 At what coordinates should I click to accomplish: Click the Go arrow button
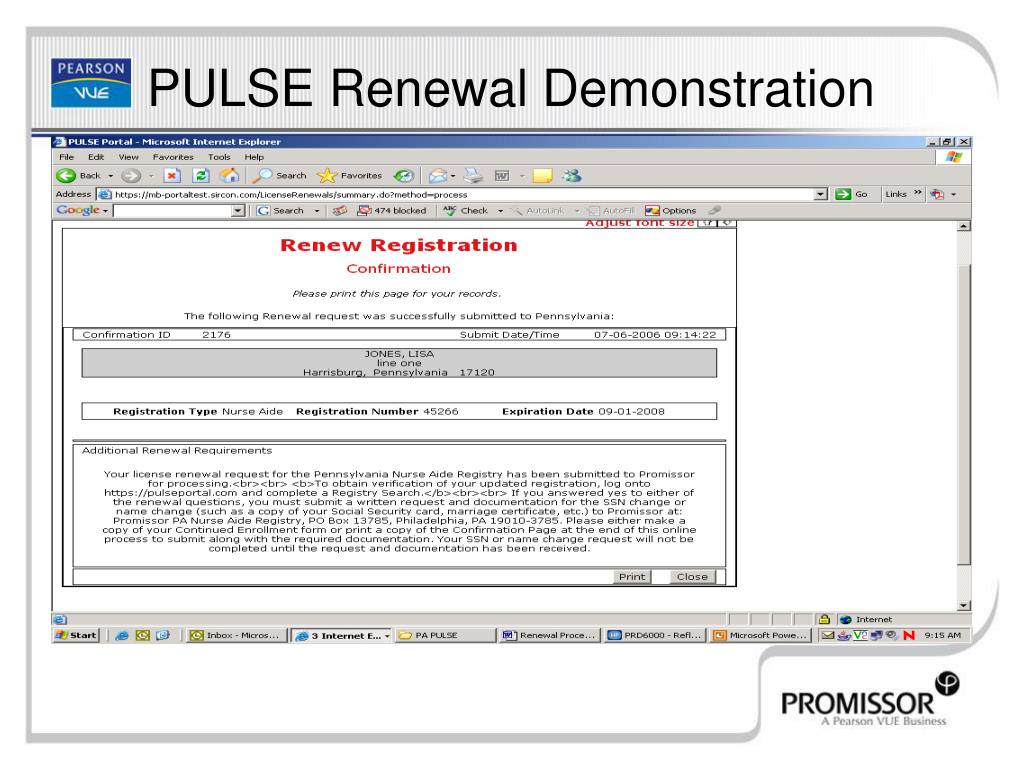pos(852,194)
